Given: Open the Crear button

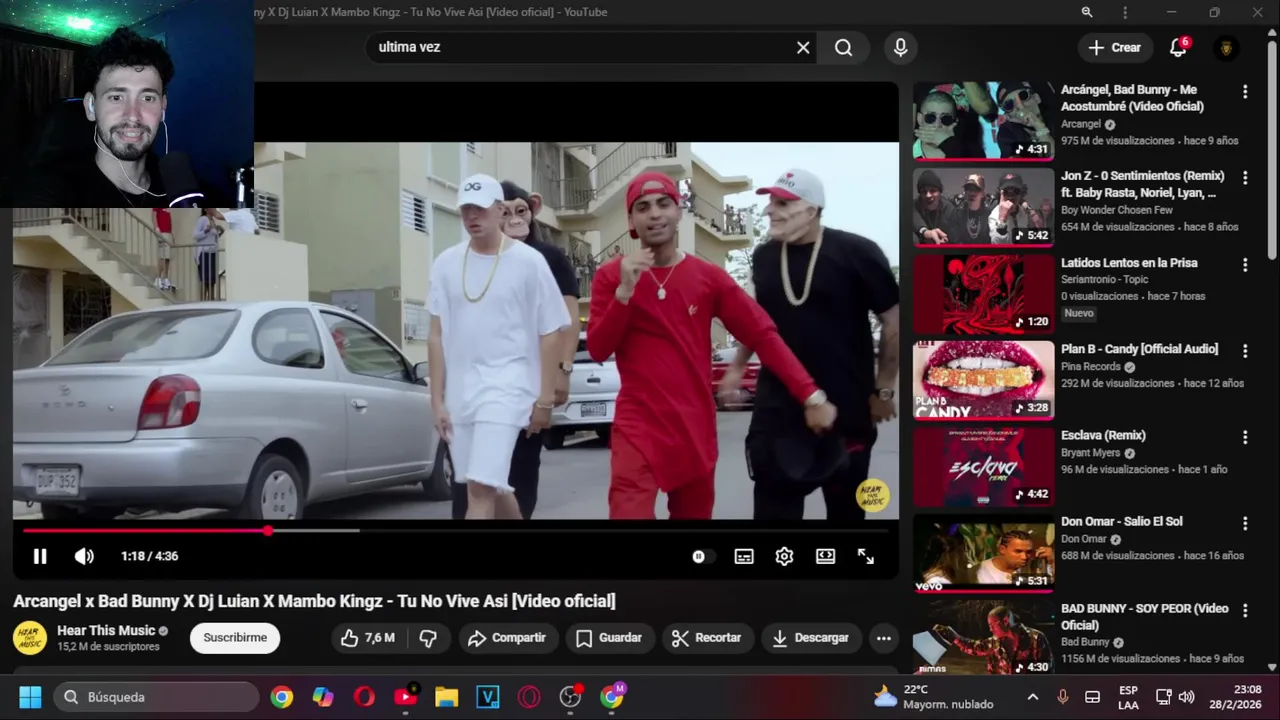Looking at the screenshot, I should pyautogui.click(x=1115, y=47).
